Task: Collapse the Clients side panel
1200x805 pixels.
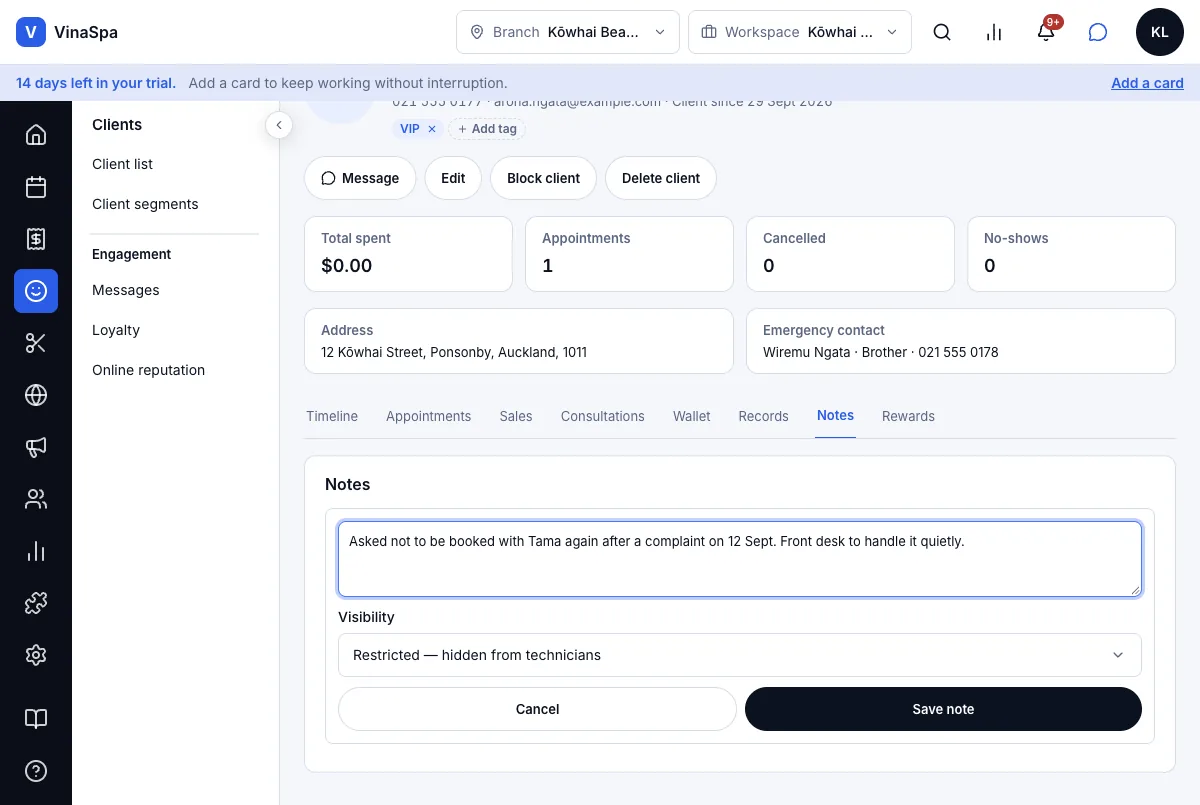Action: click(x=279, y=125)
